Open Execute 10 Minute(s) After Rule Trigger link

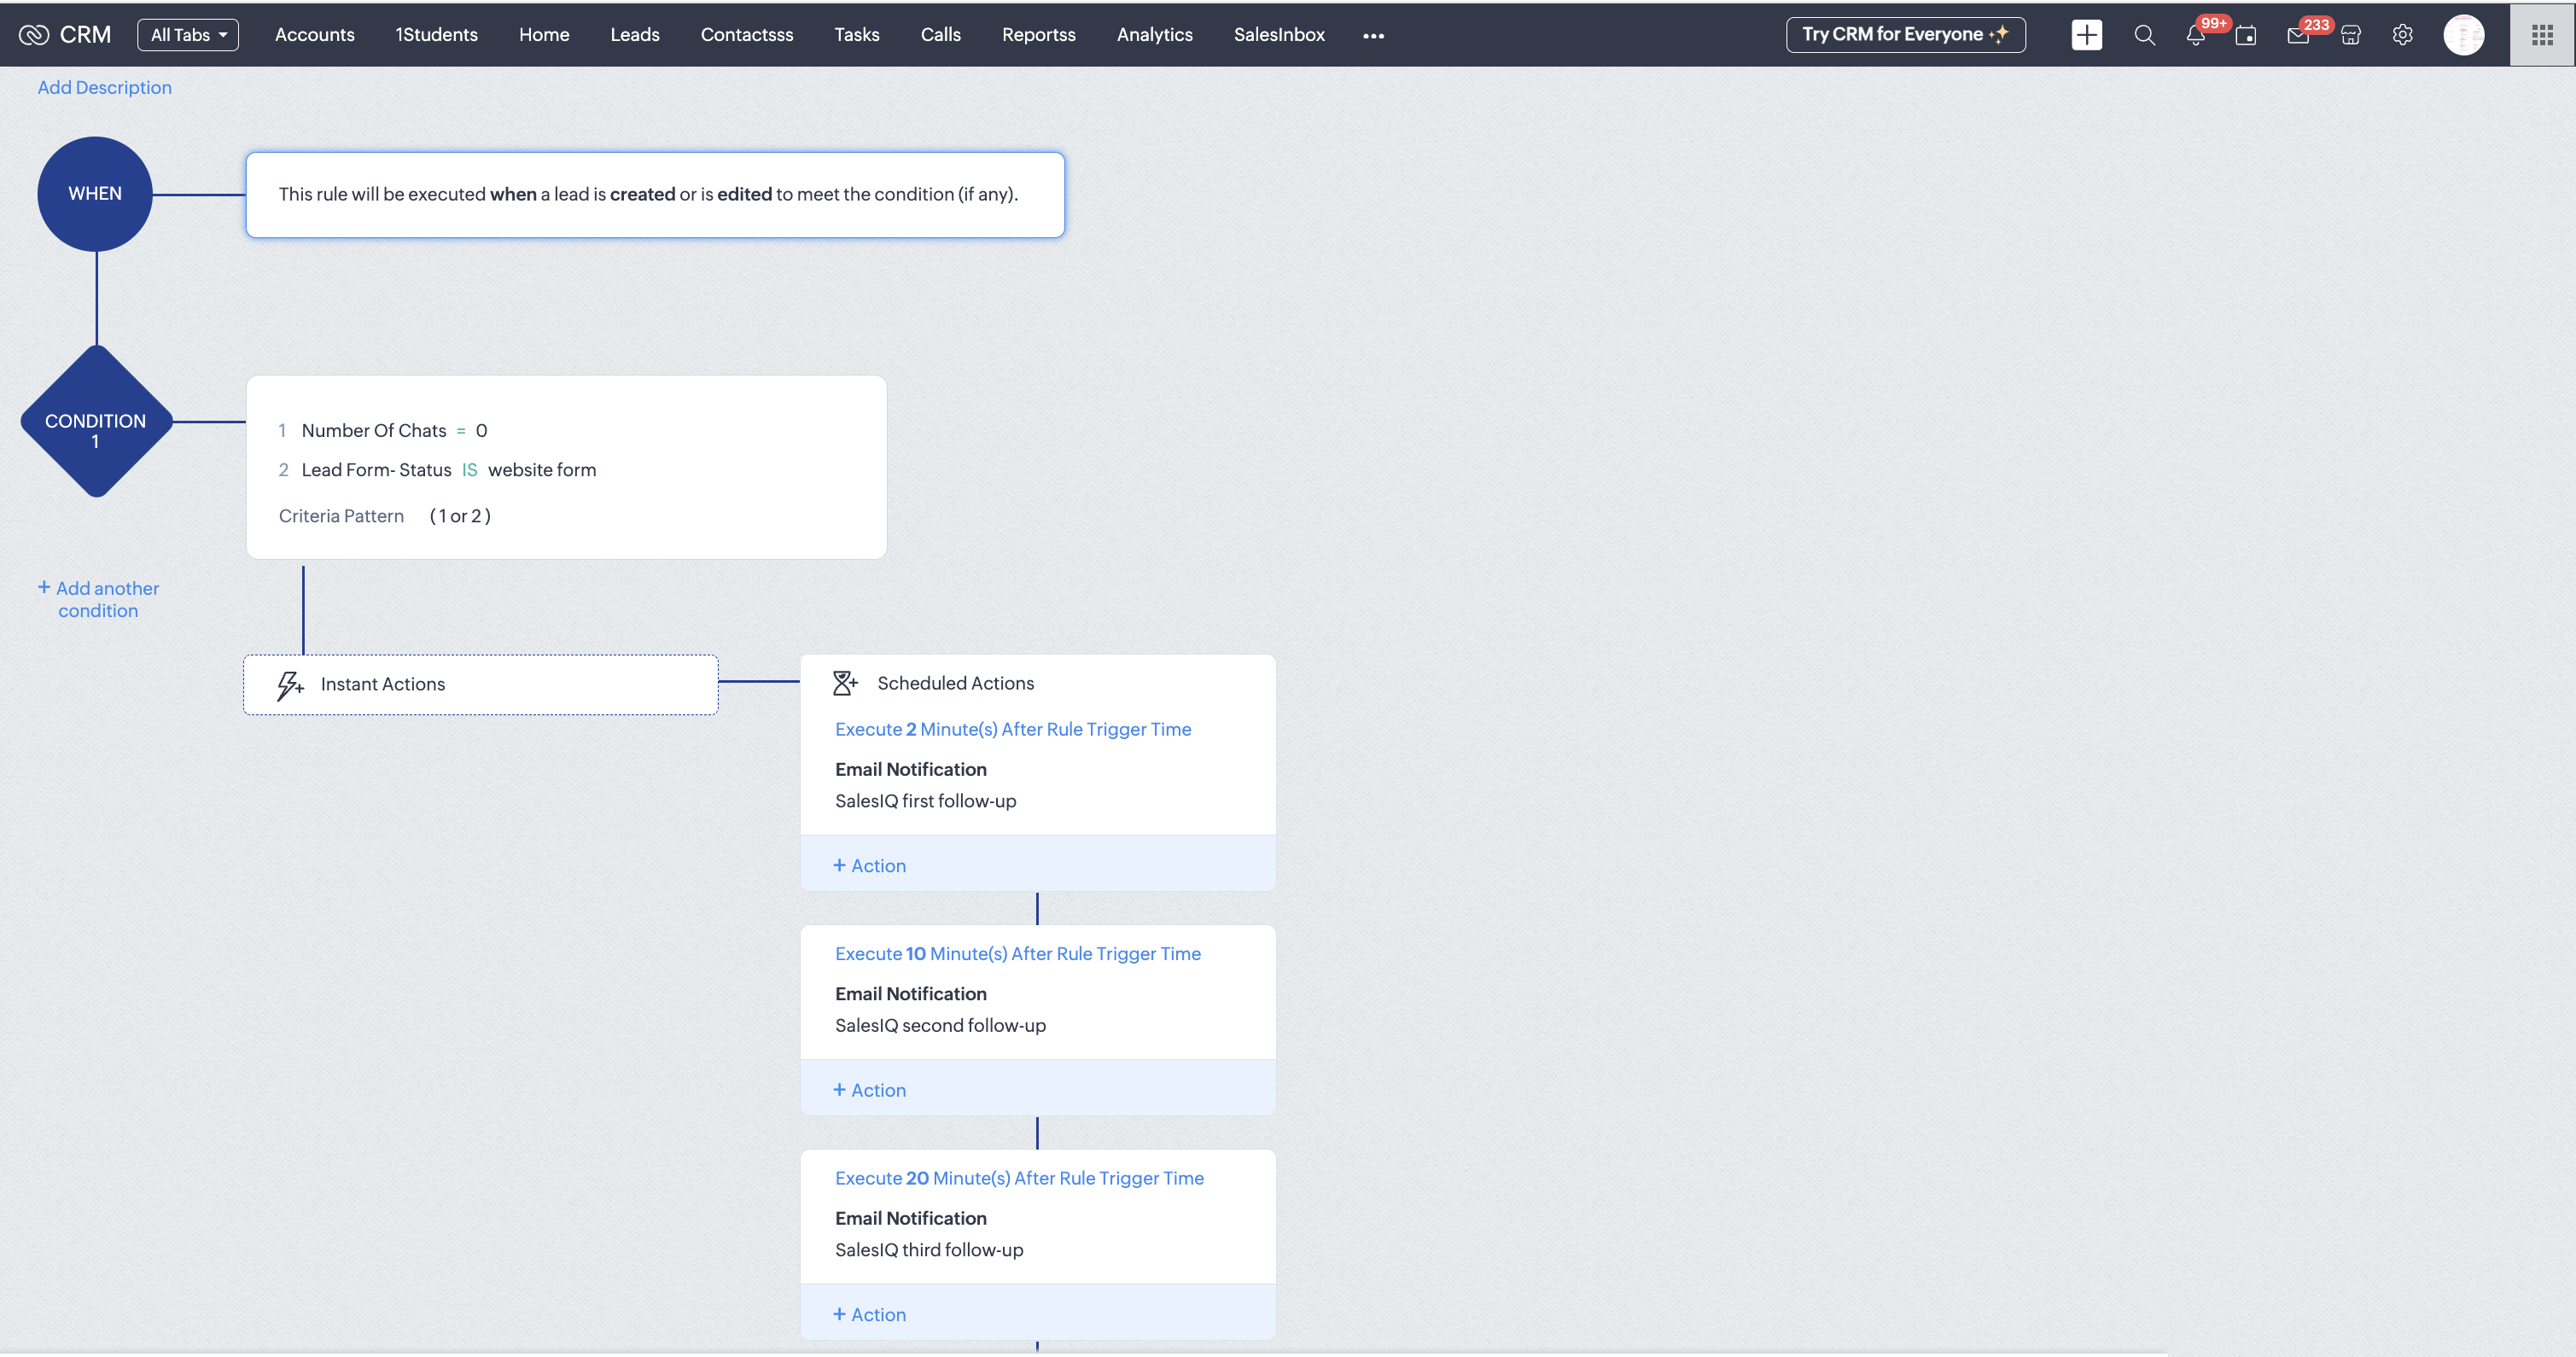tap(1017, 953)
